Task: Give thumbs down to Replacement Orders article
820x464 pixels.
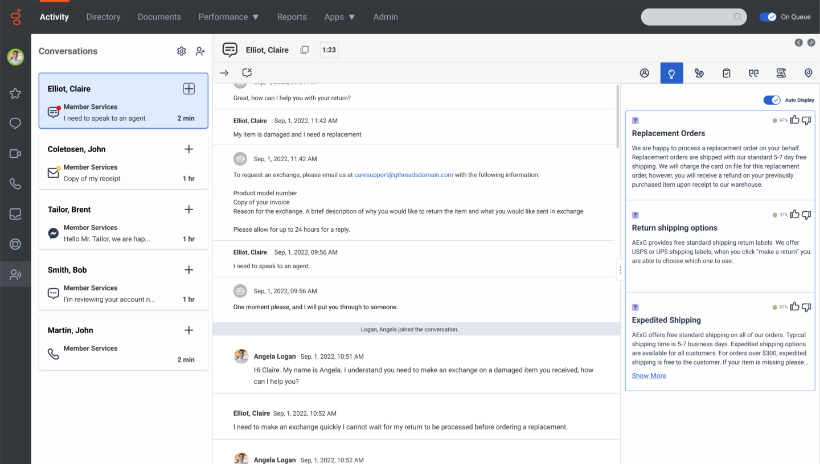Action: [x=807, y=120]
